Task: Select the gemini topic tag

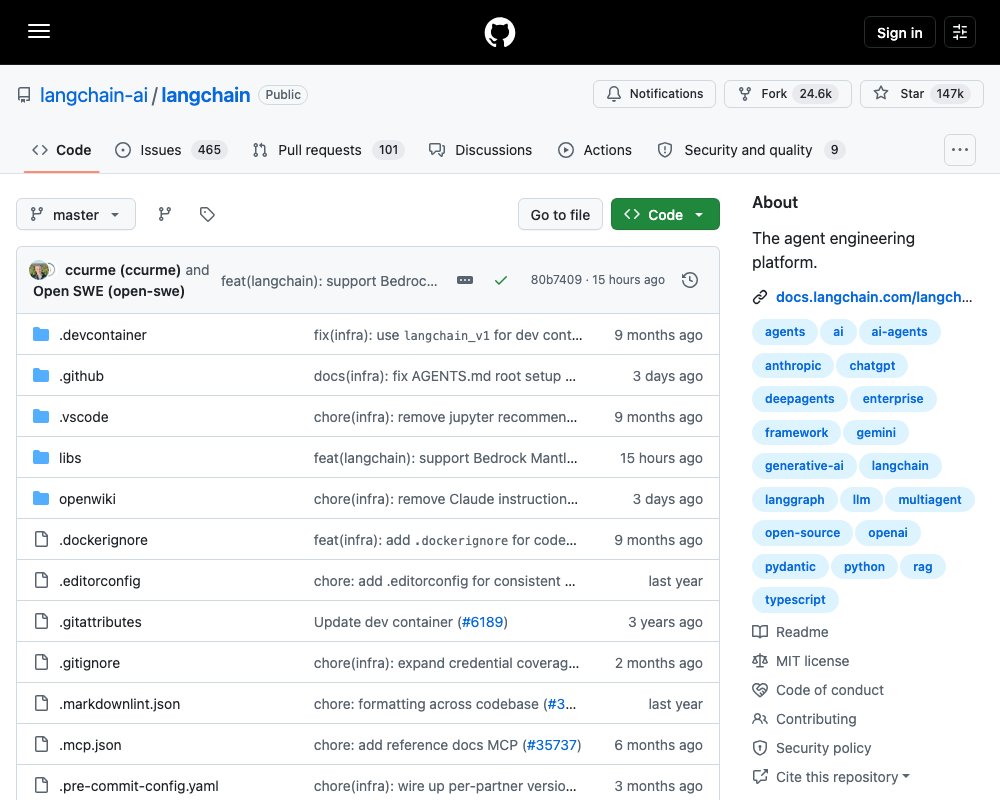Action: (x=876, y=433)
